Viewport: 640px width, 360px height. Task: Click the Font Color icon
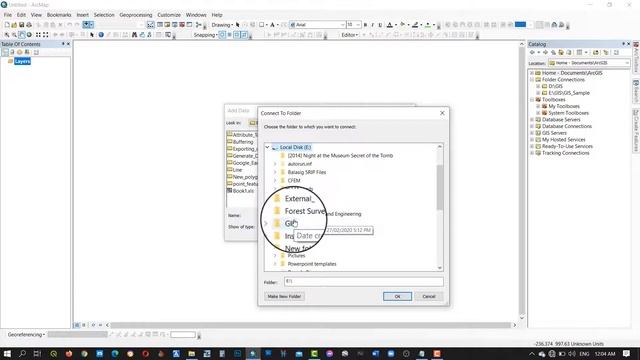point(389,25)
